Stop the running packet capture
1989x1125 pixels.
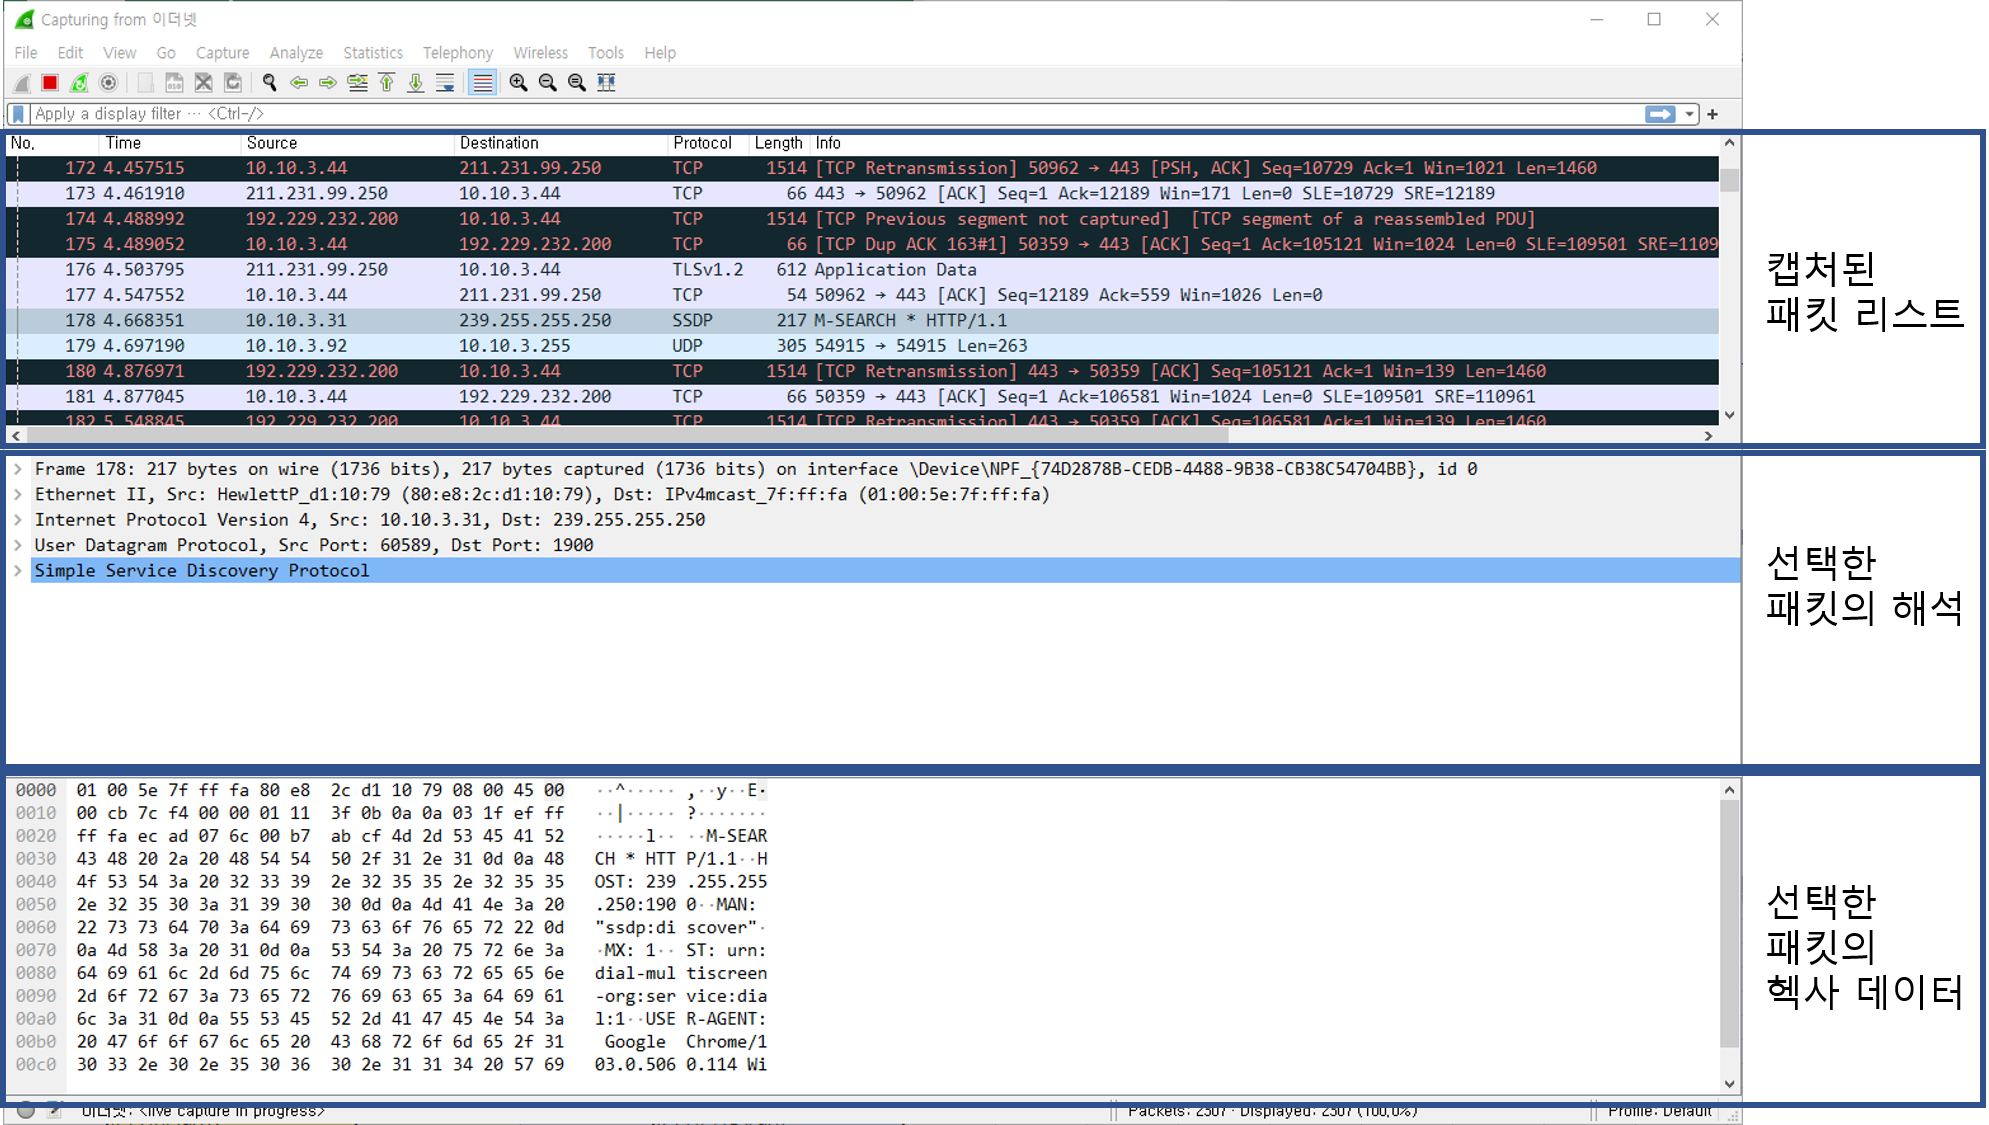[50, 83]
